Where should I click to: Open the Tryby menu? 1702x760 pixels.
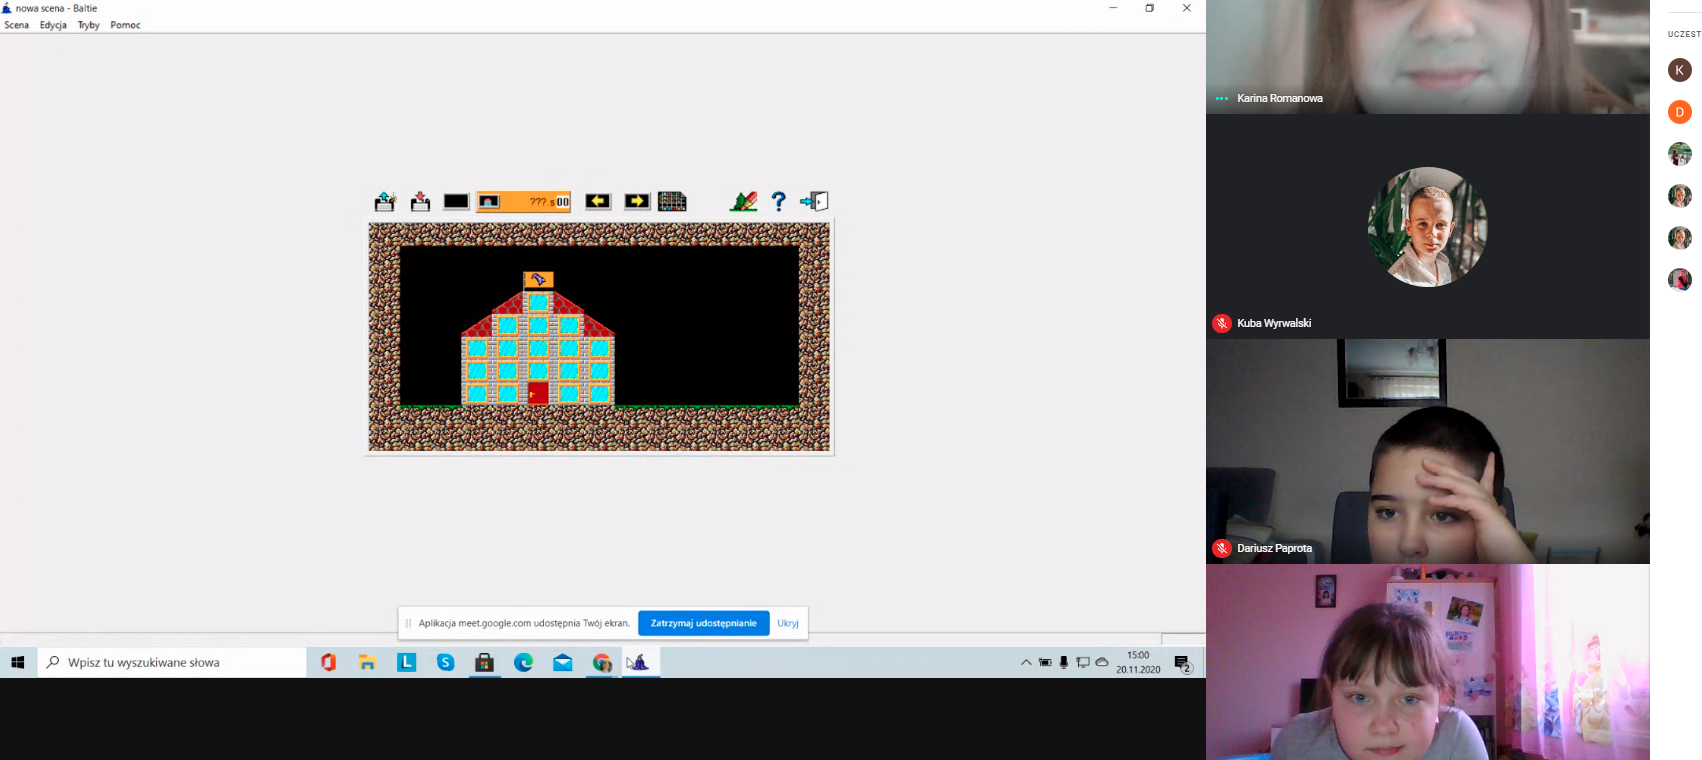[89, 25]
